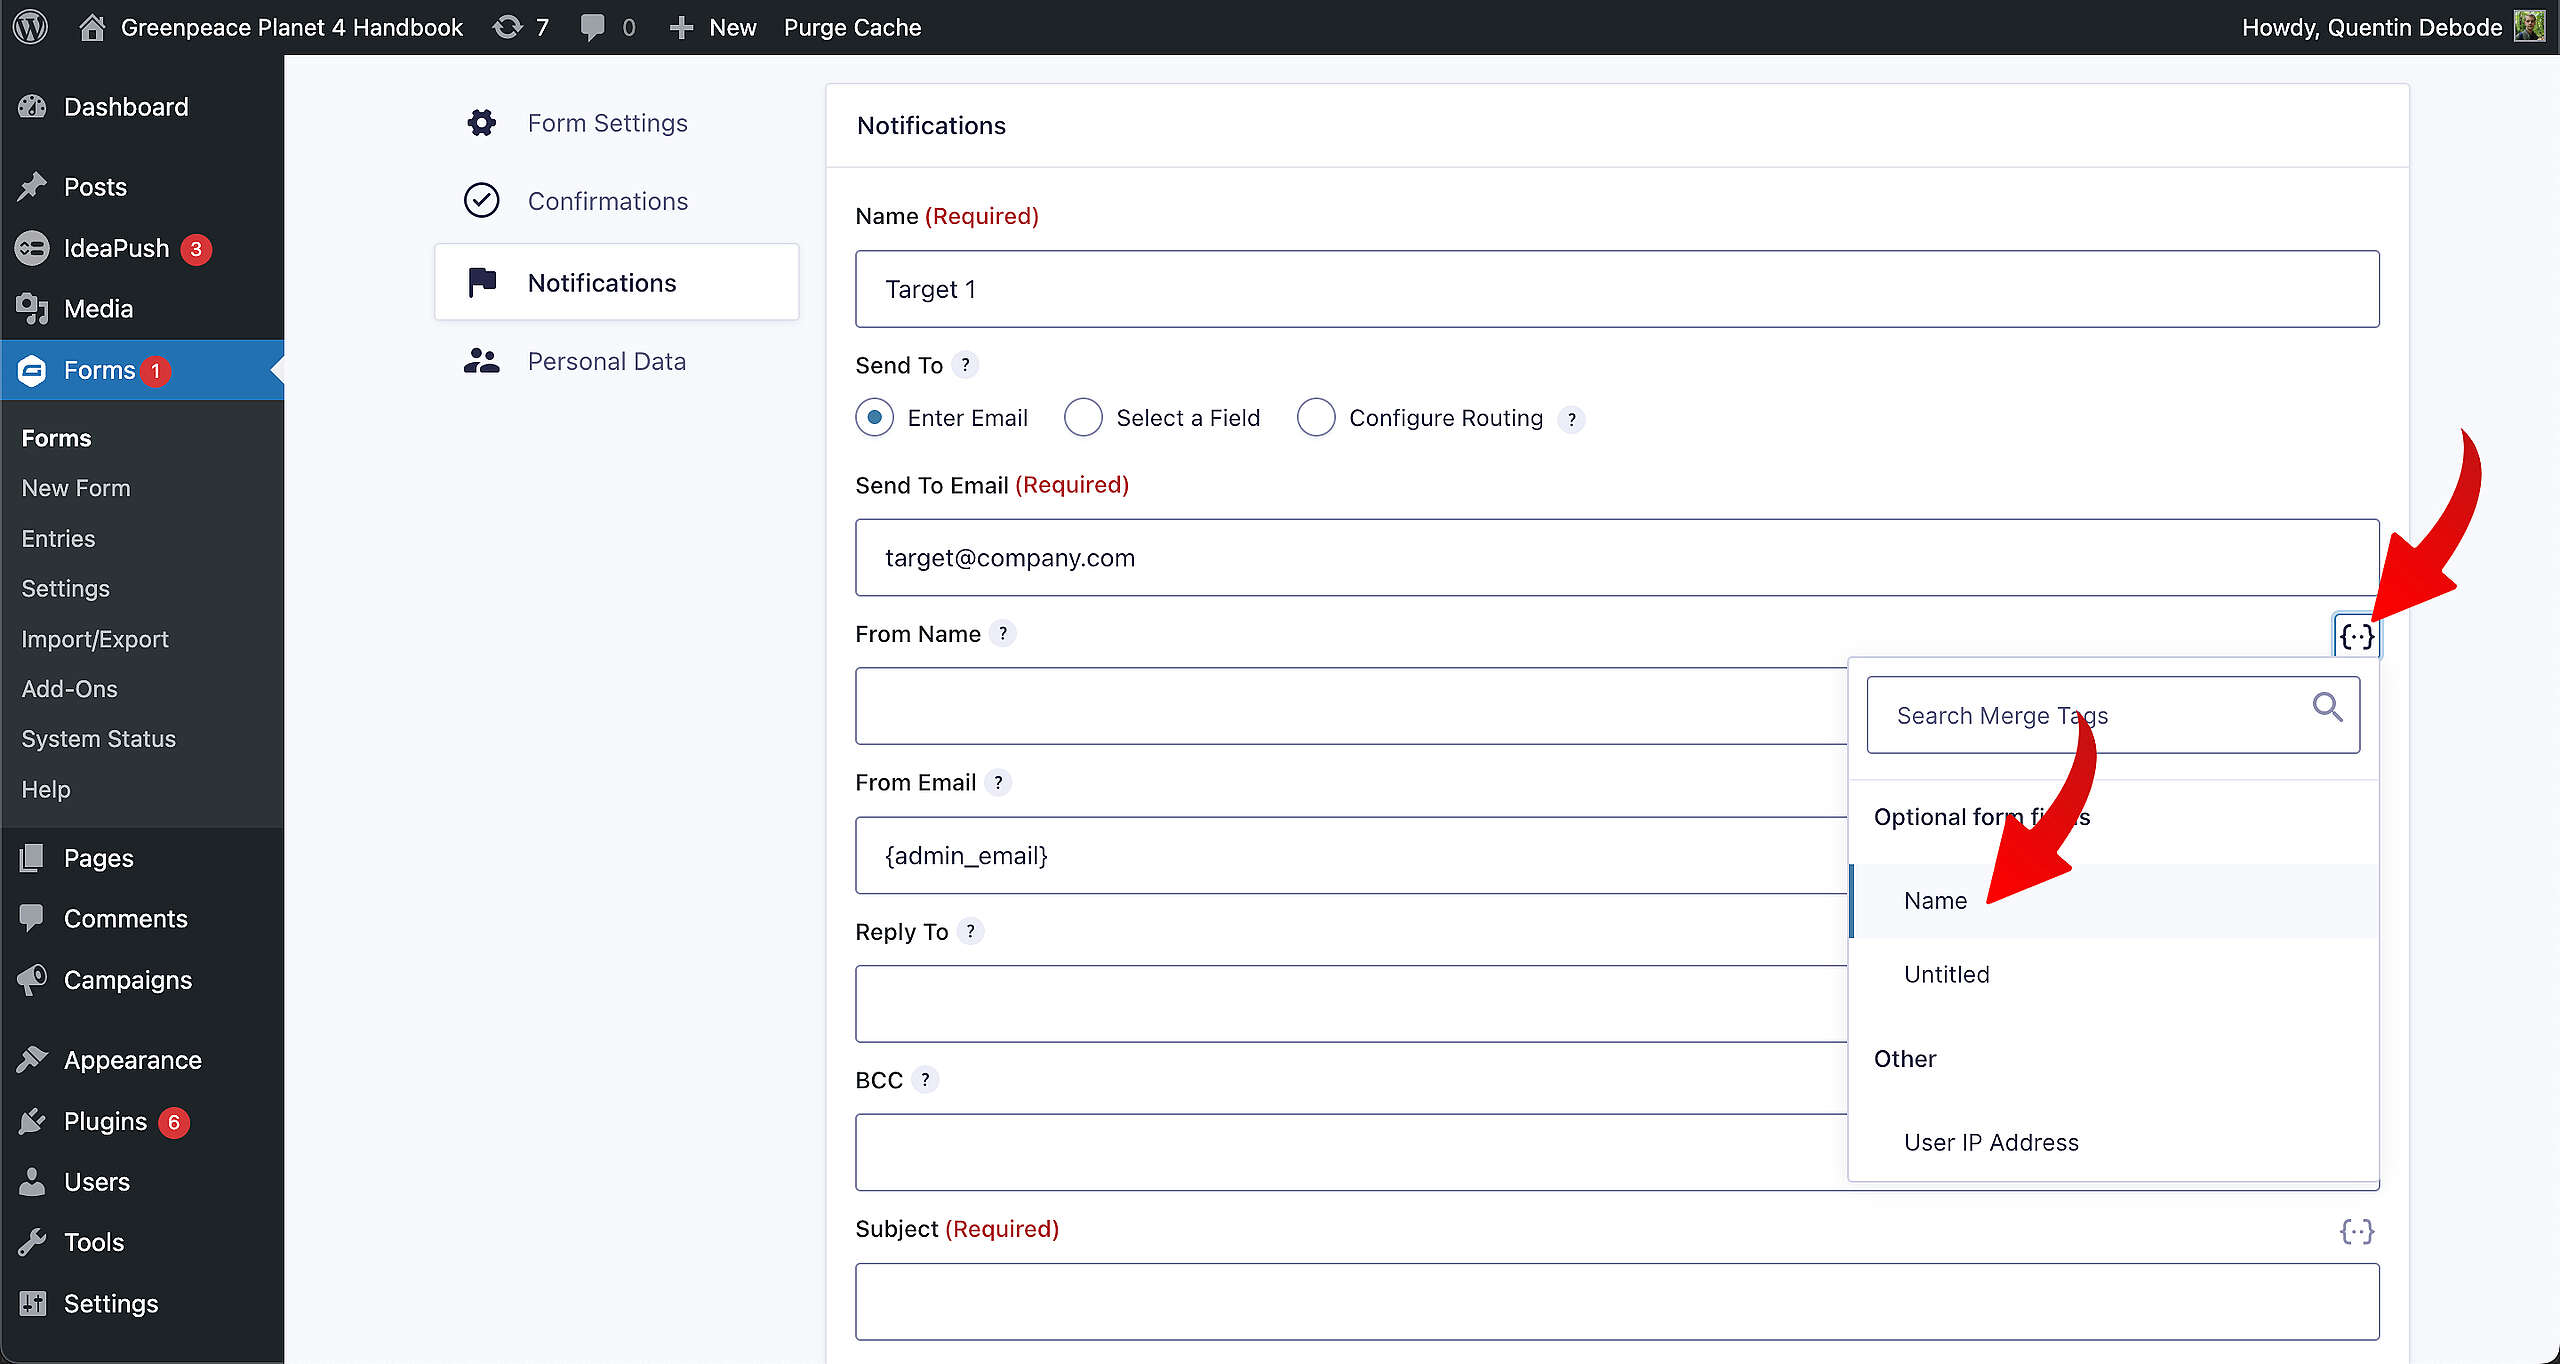Image resolution: width=2560 pixels, height=1364 pixels.
Task: Open System Status in Forms submenu
Action: click(98, 739)
